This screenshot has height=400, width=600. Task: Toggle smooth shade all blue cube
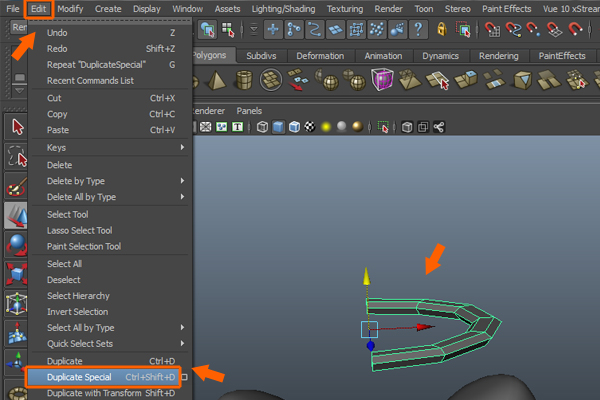pos(278,127)
